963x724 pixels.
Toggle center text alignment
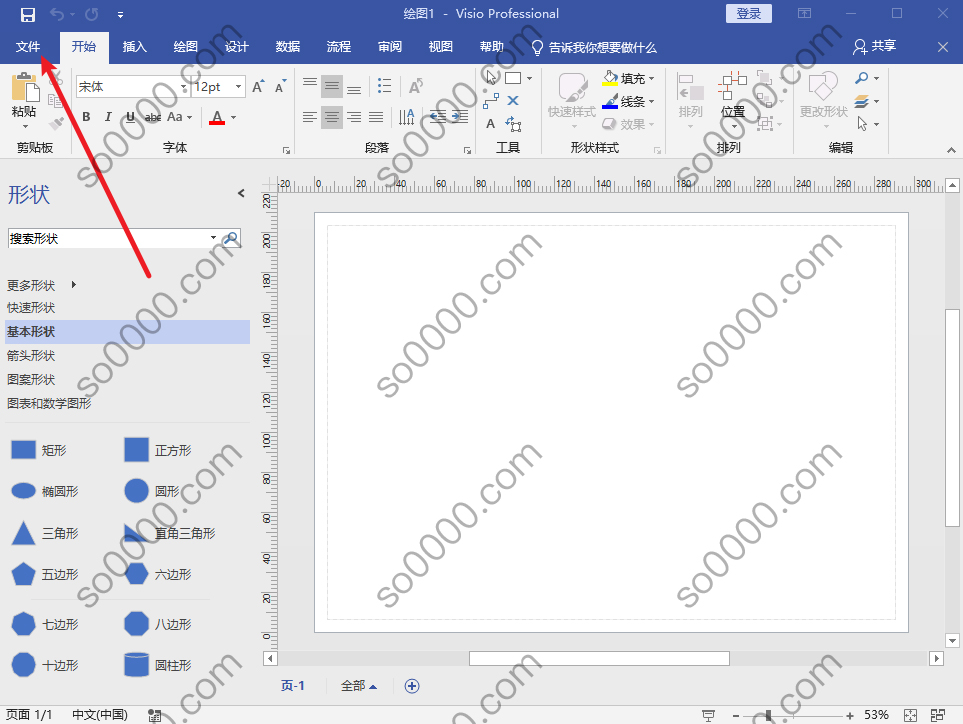pyautogui.click(x=332, y=117)
